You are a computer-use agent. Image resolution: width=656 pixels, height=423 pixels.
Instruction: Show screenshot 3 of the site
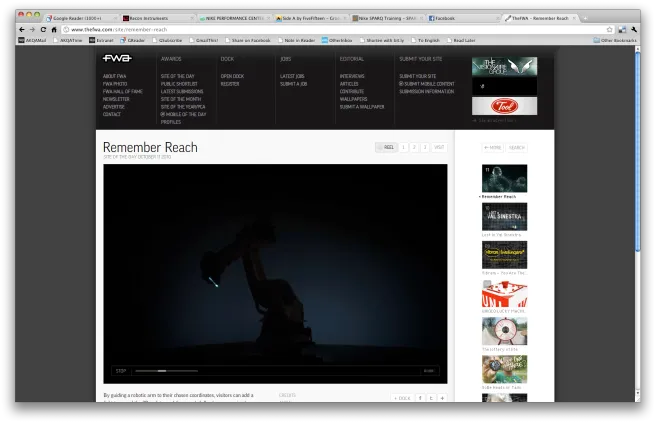coord(425,147)
